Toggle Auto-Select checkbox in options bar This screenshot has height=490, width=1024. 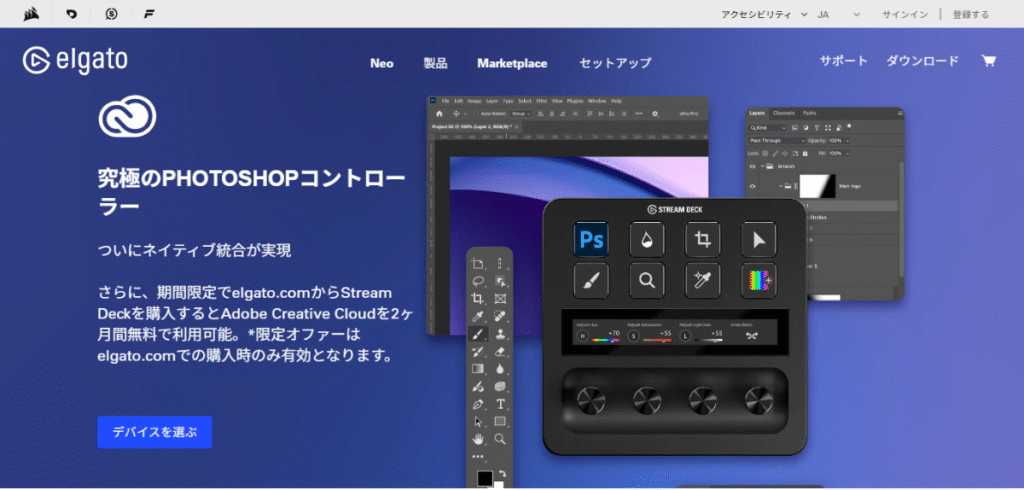pos(475,114)
